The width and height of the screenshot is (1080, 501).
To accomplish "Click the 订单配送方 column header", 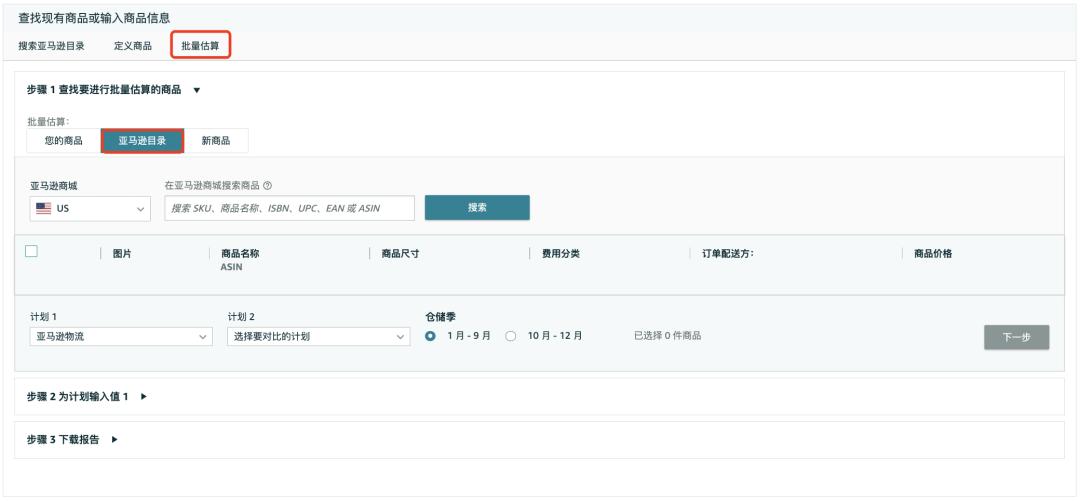I will pos(728,254).
